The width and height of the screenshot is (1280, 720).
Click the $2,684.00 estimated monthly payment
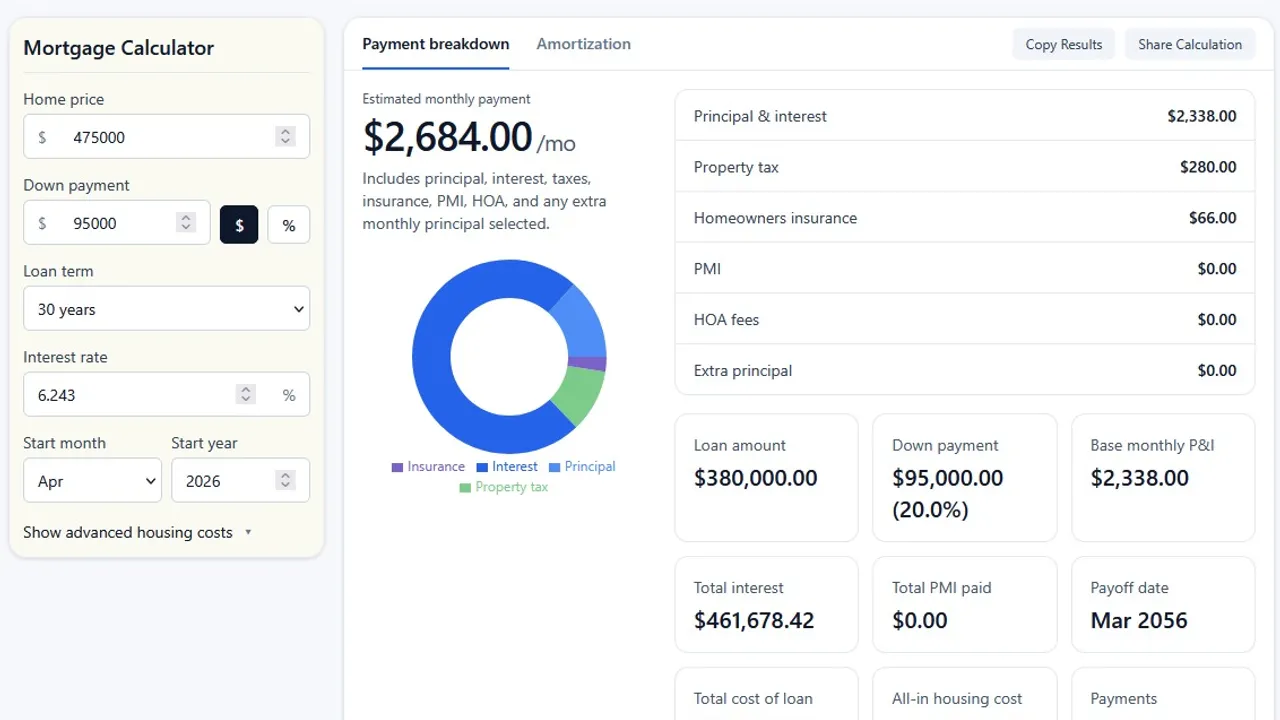[x=447, y=137]
